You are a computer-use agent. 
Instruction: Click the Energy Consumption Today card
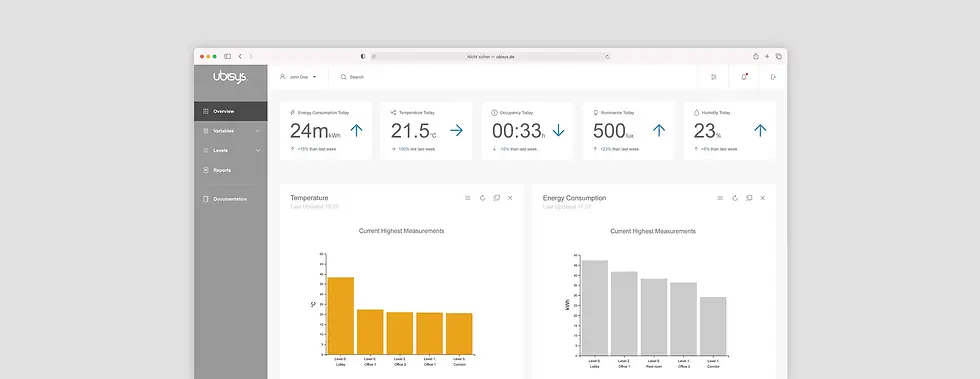[326, 131]
